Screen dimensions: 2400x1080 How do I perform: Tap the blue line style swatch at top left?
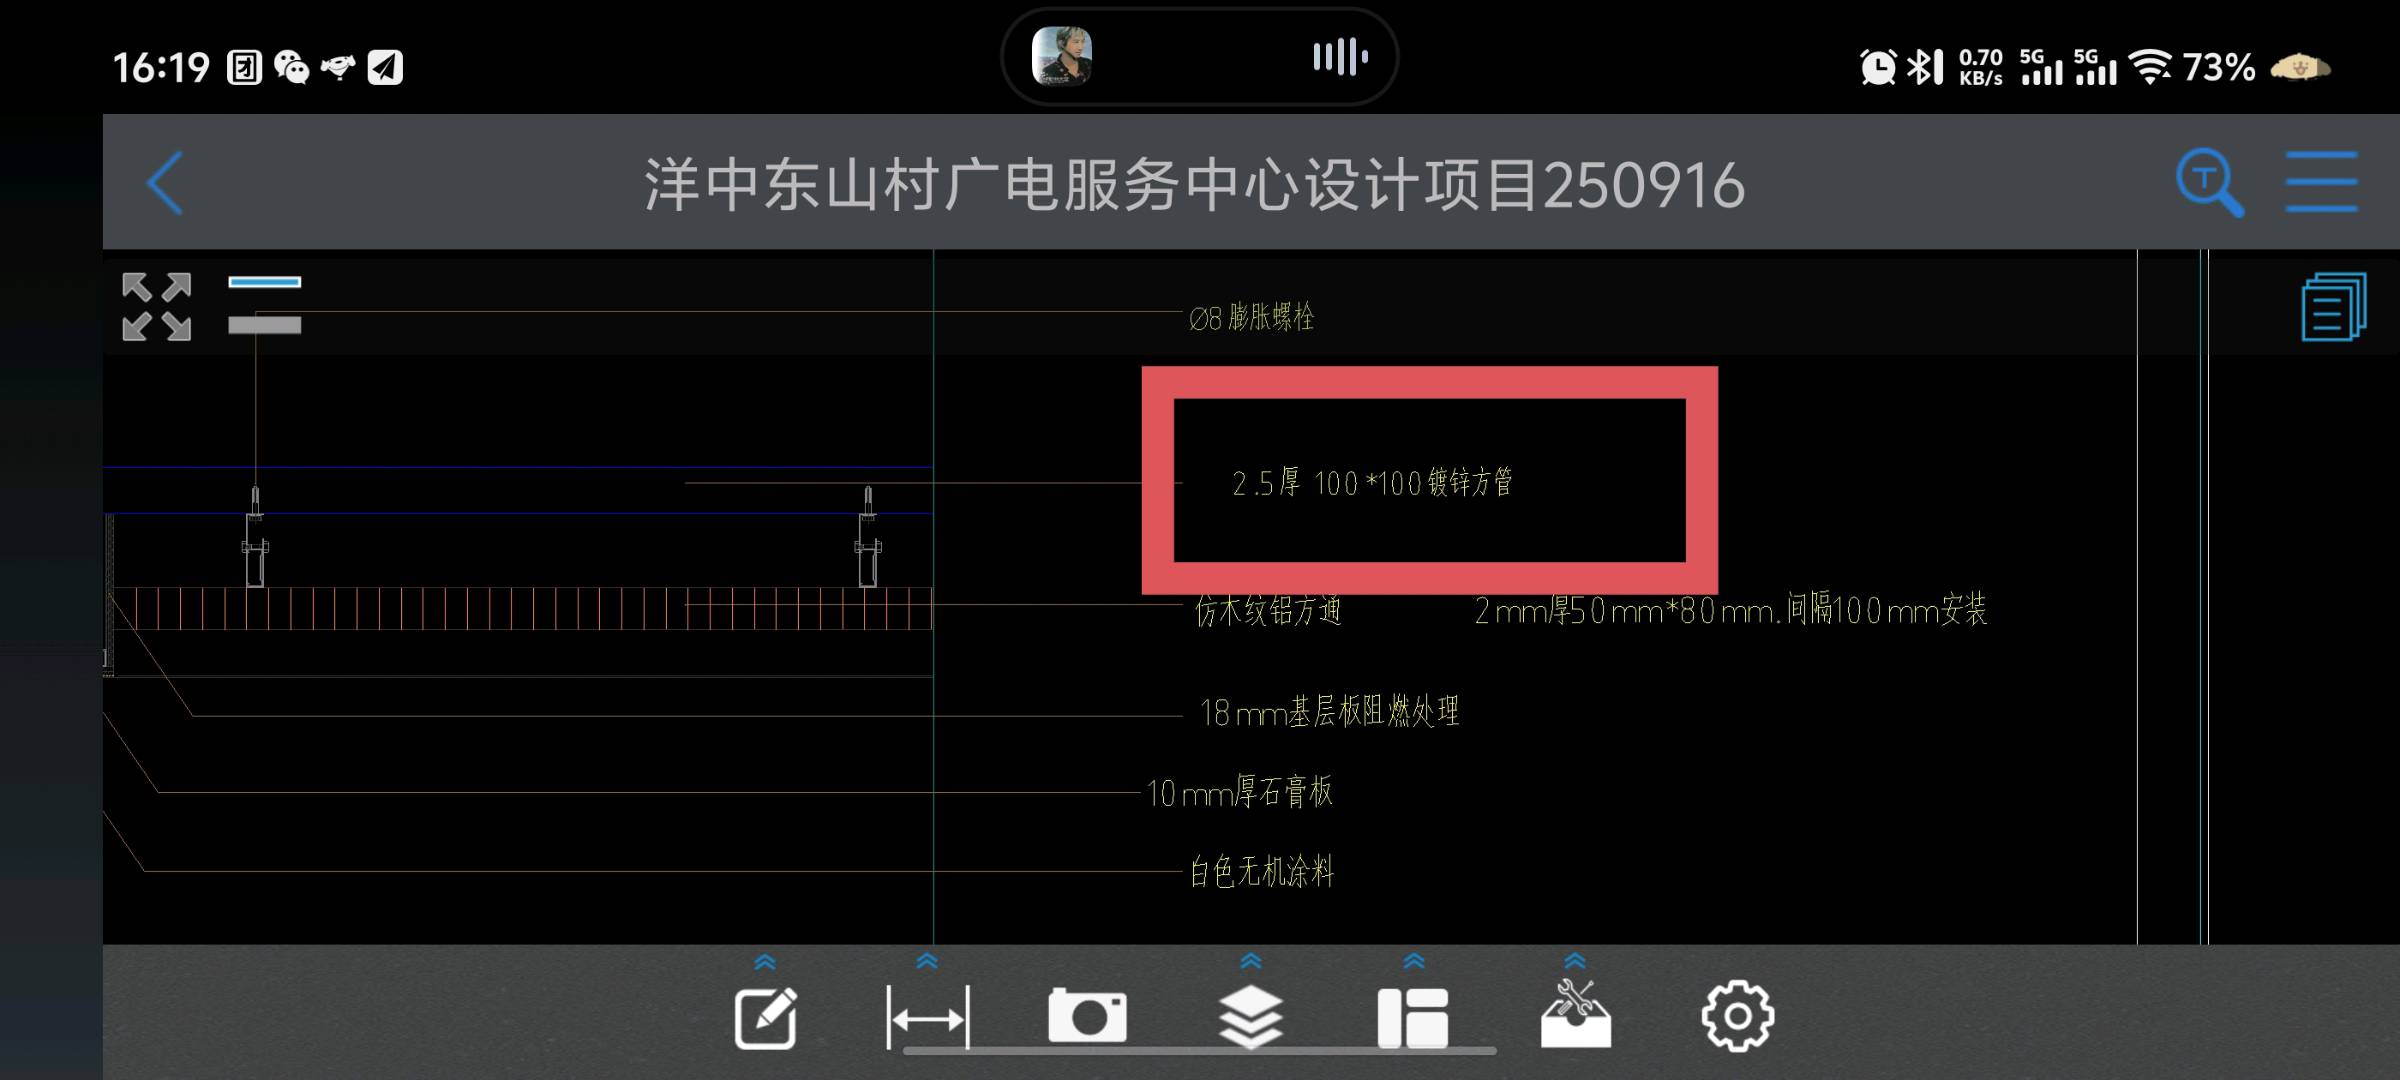[x=264, y=283]
